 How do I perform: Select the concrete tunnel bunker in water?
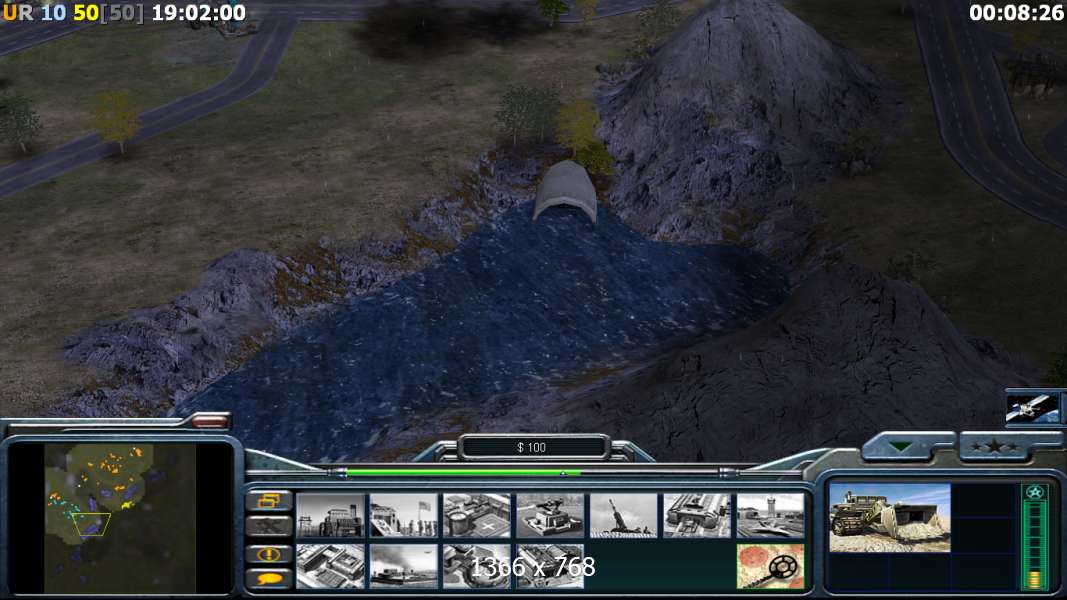pyautogui.click(x=565, y=192)
